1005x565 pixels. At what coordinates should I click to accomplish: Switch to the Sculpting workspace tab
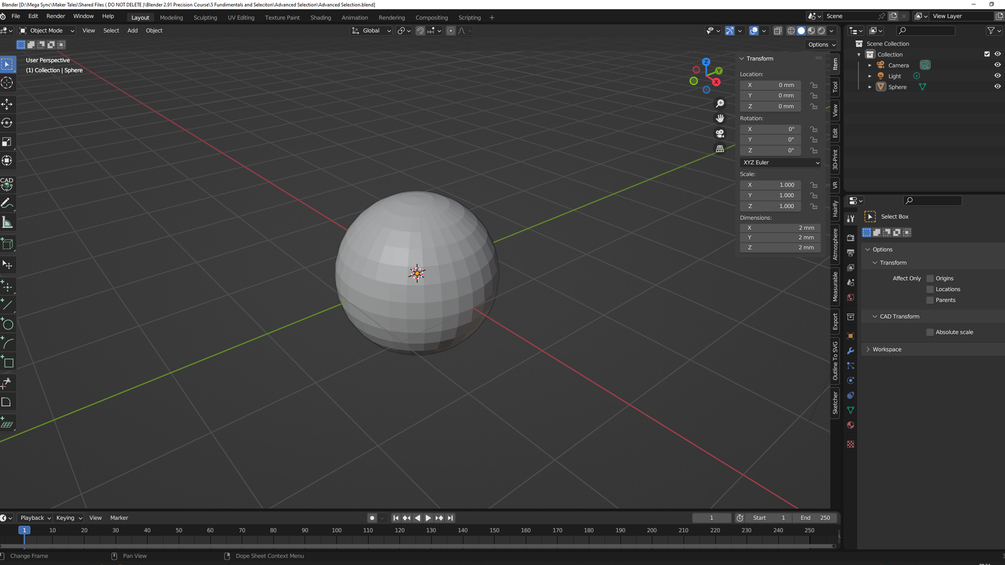[x=205, y=17]
